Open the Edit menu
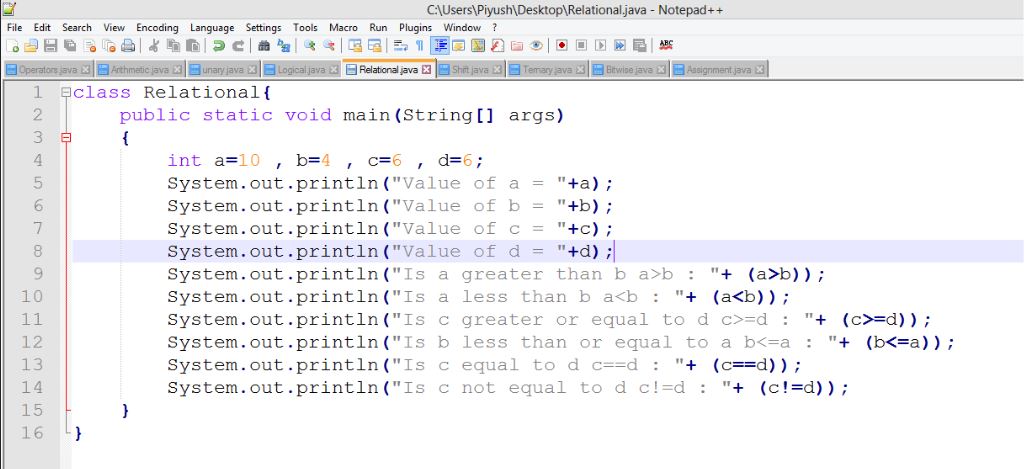This screenshot has height=469, width=1025. [42, 27]
